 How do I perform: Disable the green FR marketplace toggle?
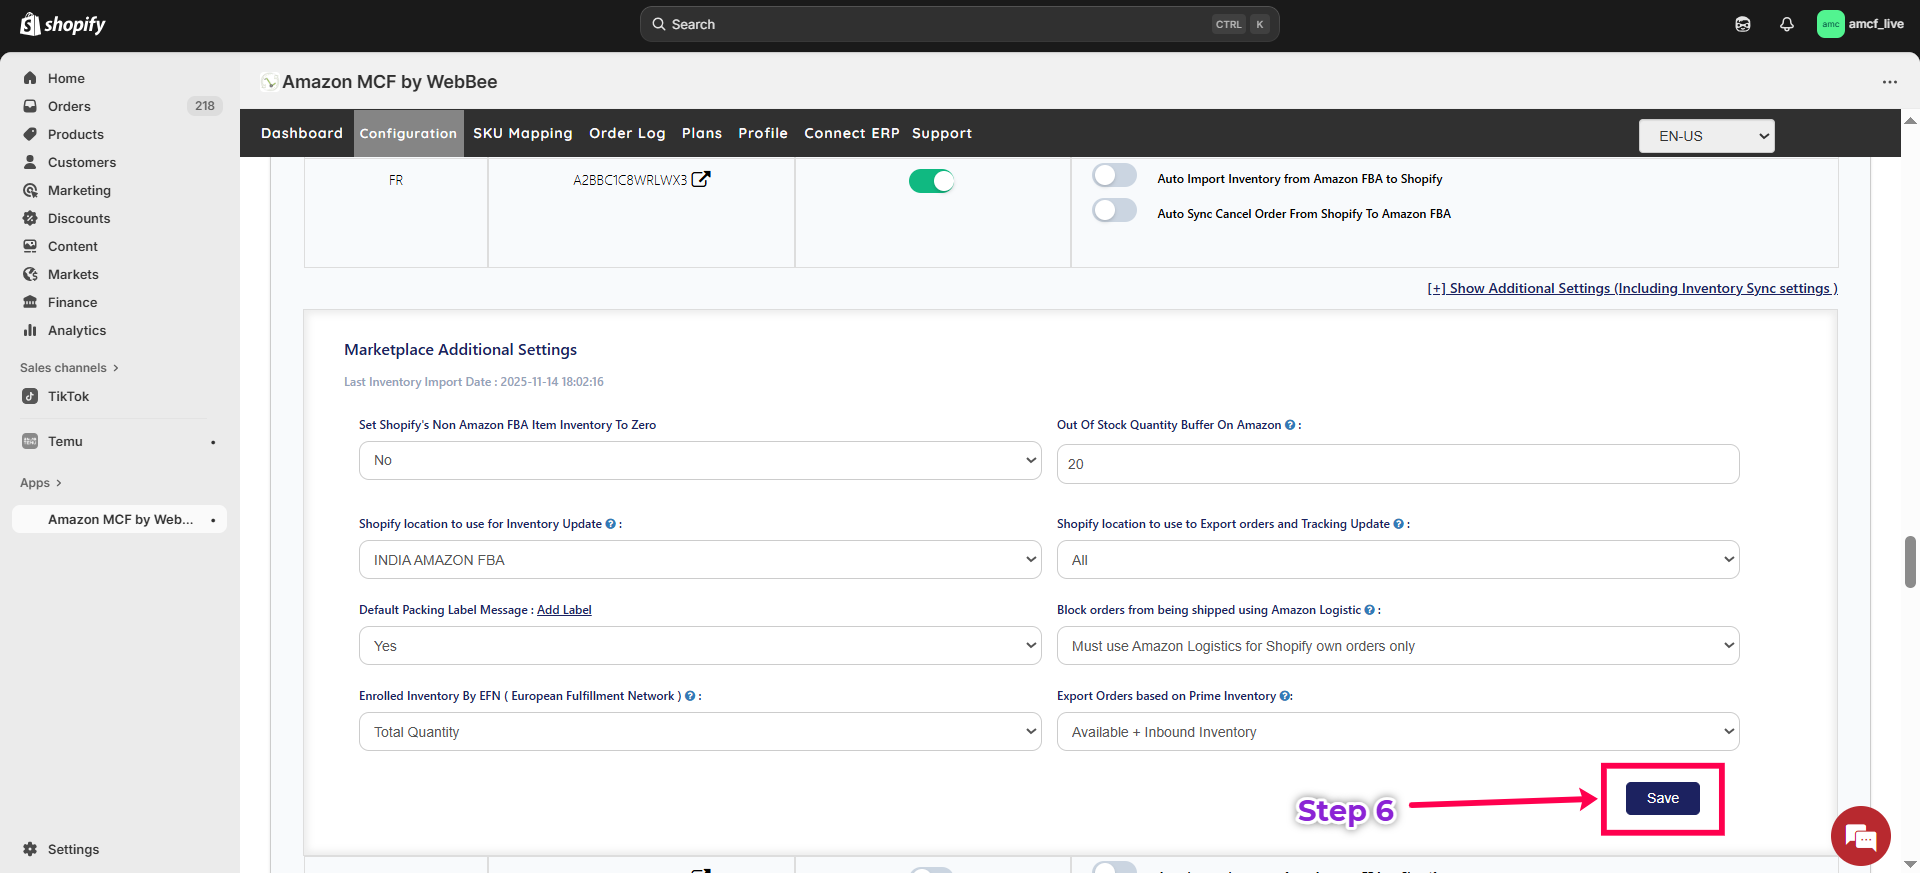(x=931, y=181)
